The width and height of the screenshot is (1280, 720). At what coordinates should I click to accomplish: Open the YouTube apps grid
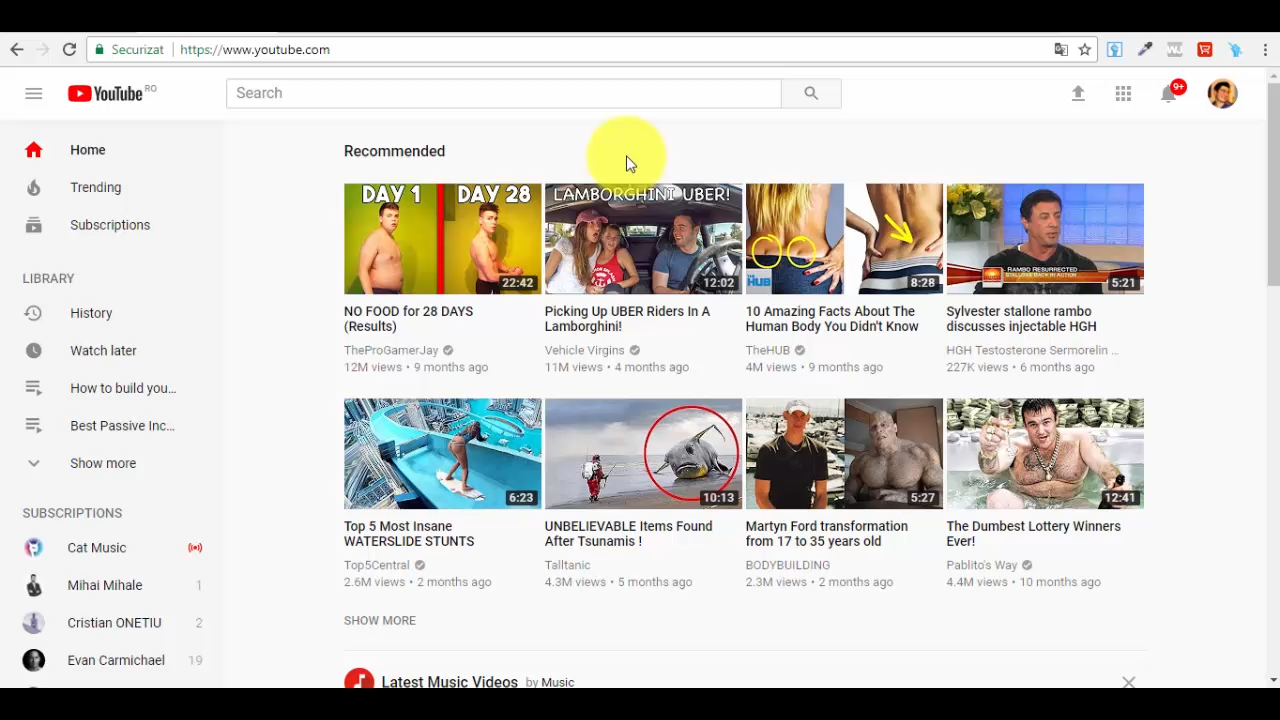click(1123, 93)
